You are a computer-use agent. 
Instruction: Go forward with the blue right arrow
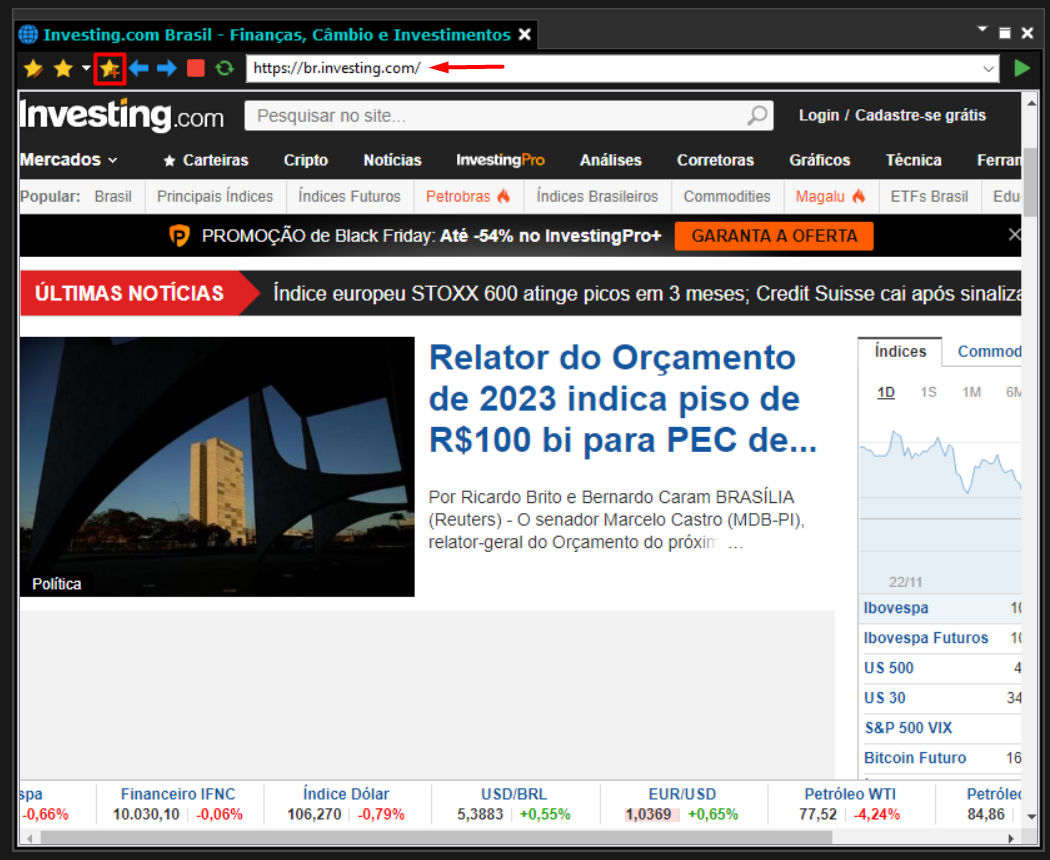pos(167,68)
